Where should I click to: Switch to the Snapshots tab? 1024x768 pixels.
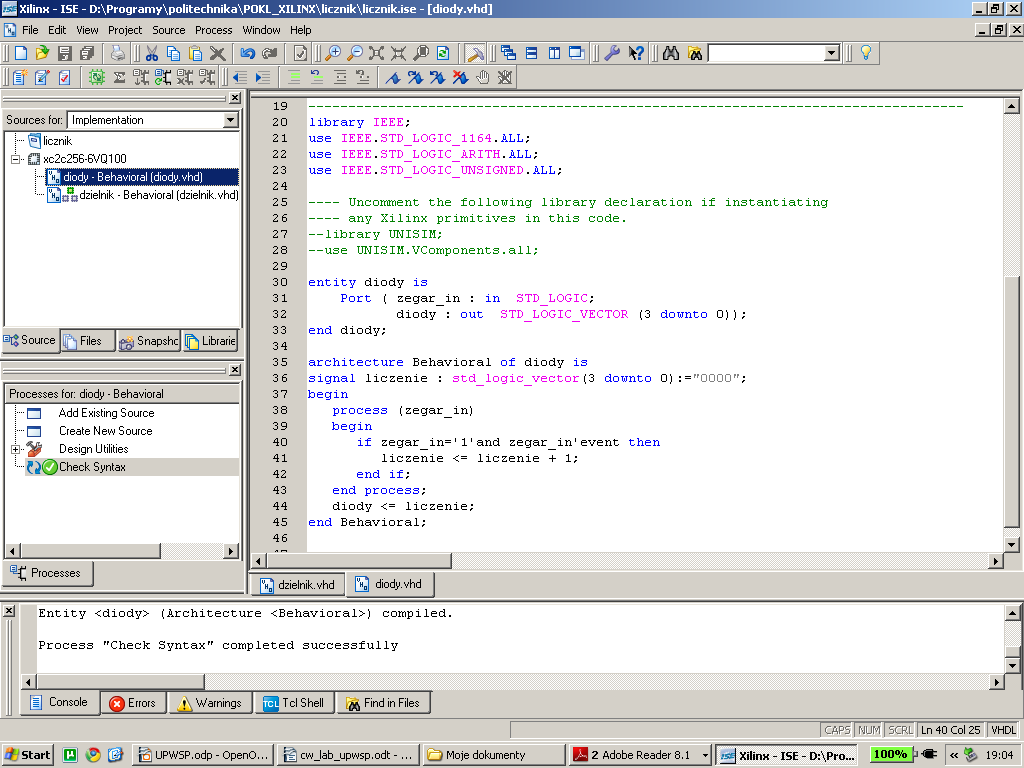click(150, 341)
